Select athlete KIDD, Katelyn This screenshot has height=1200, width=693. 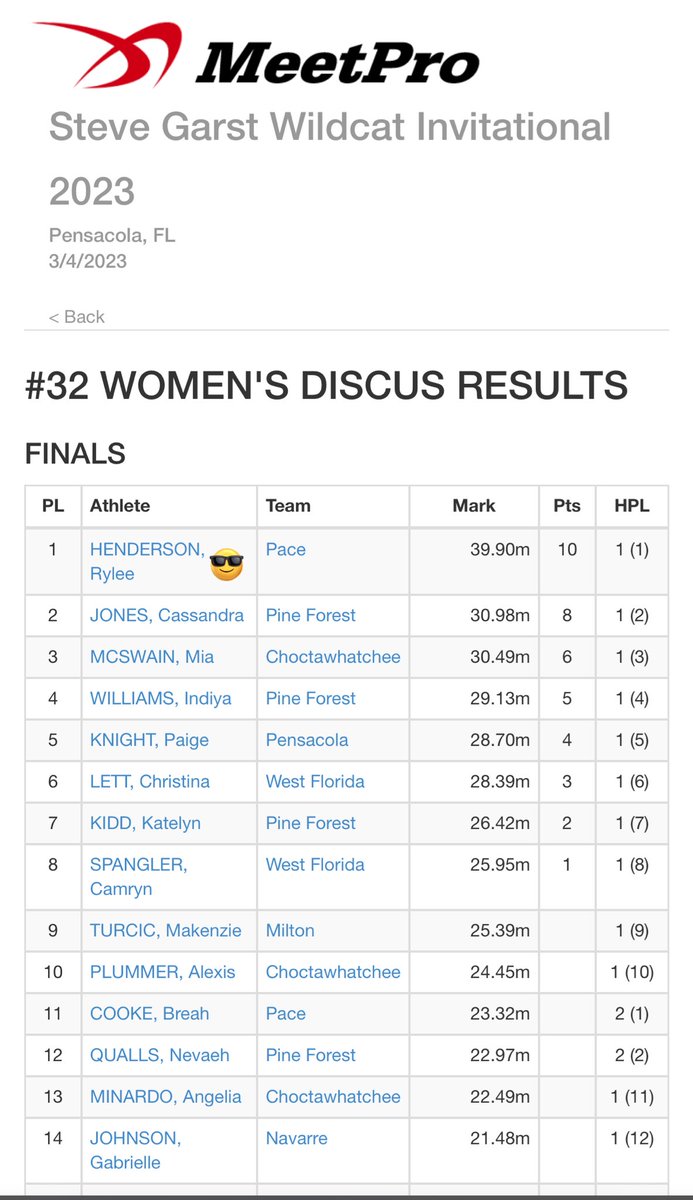pos(145,823)
